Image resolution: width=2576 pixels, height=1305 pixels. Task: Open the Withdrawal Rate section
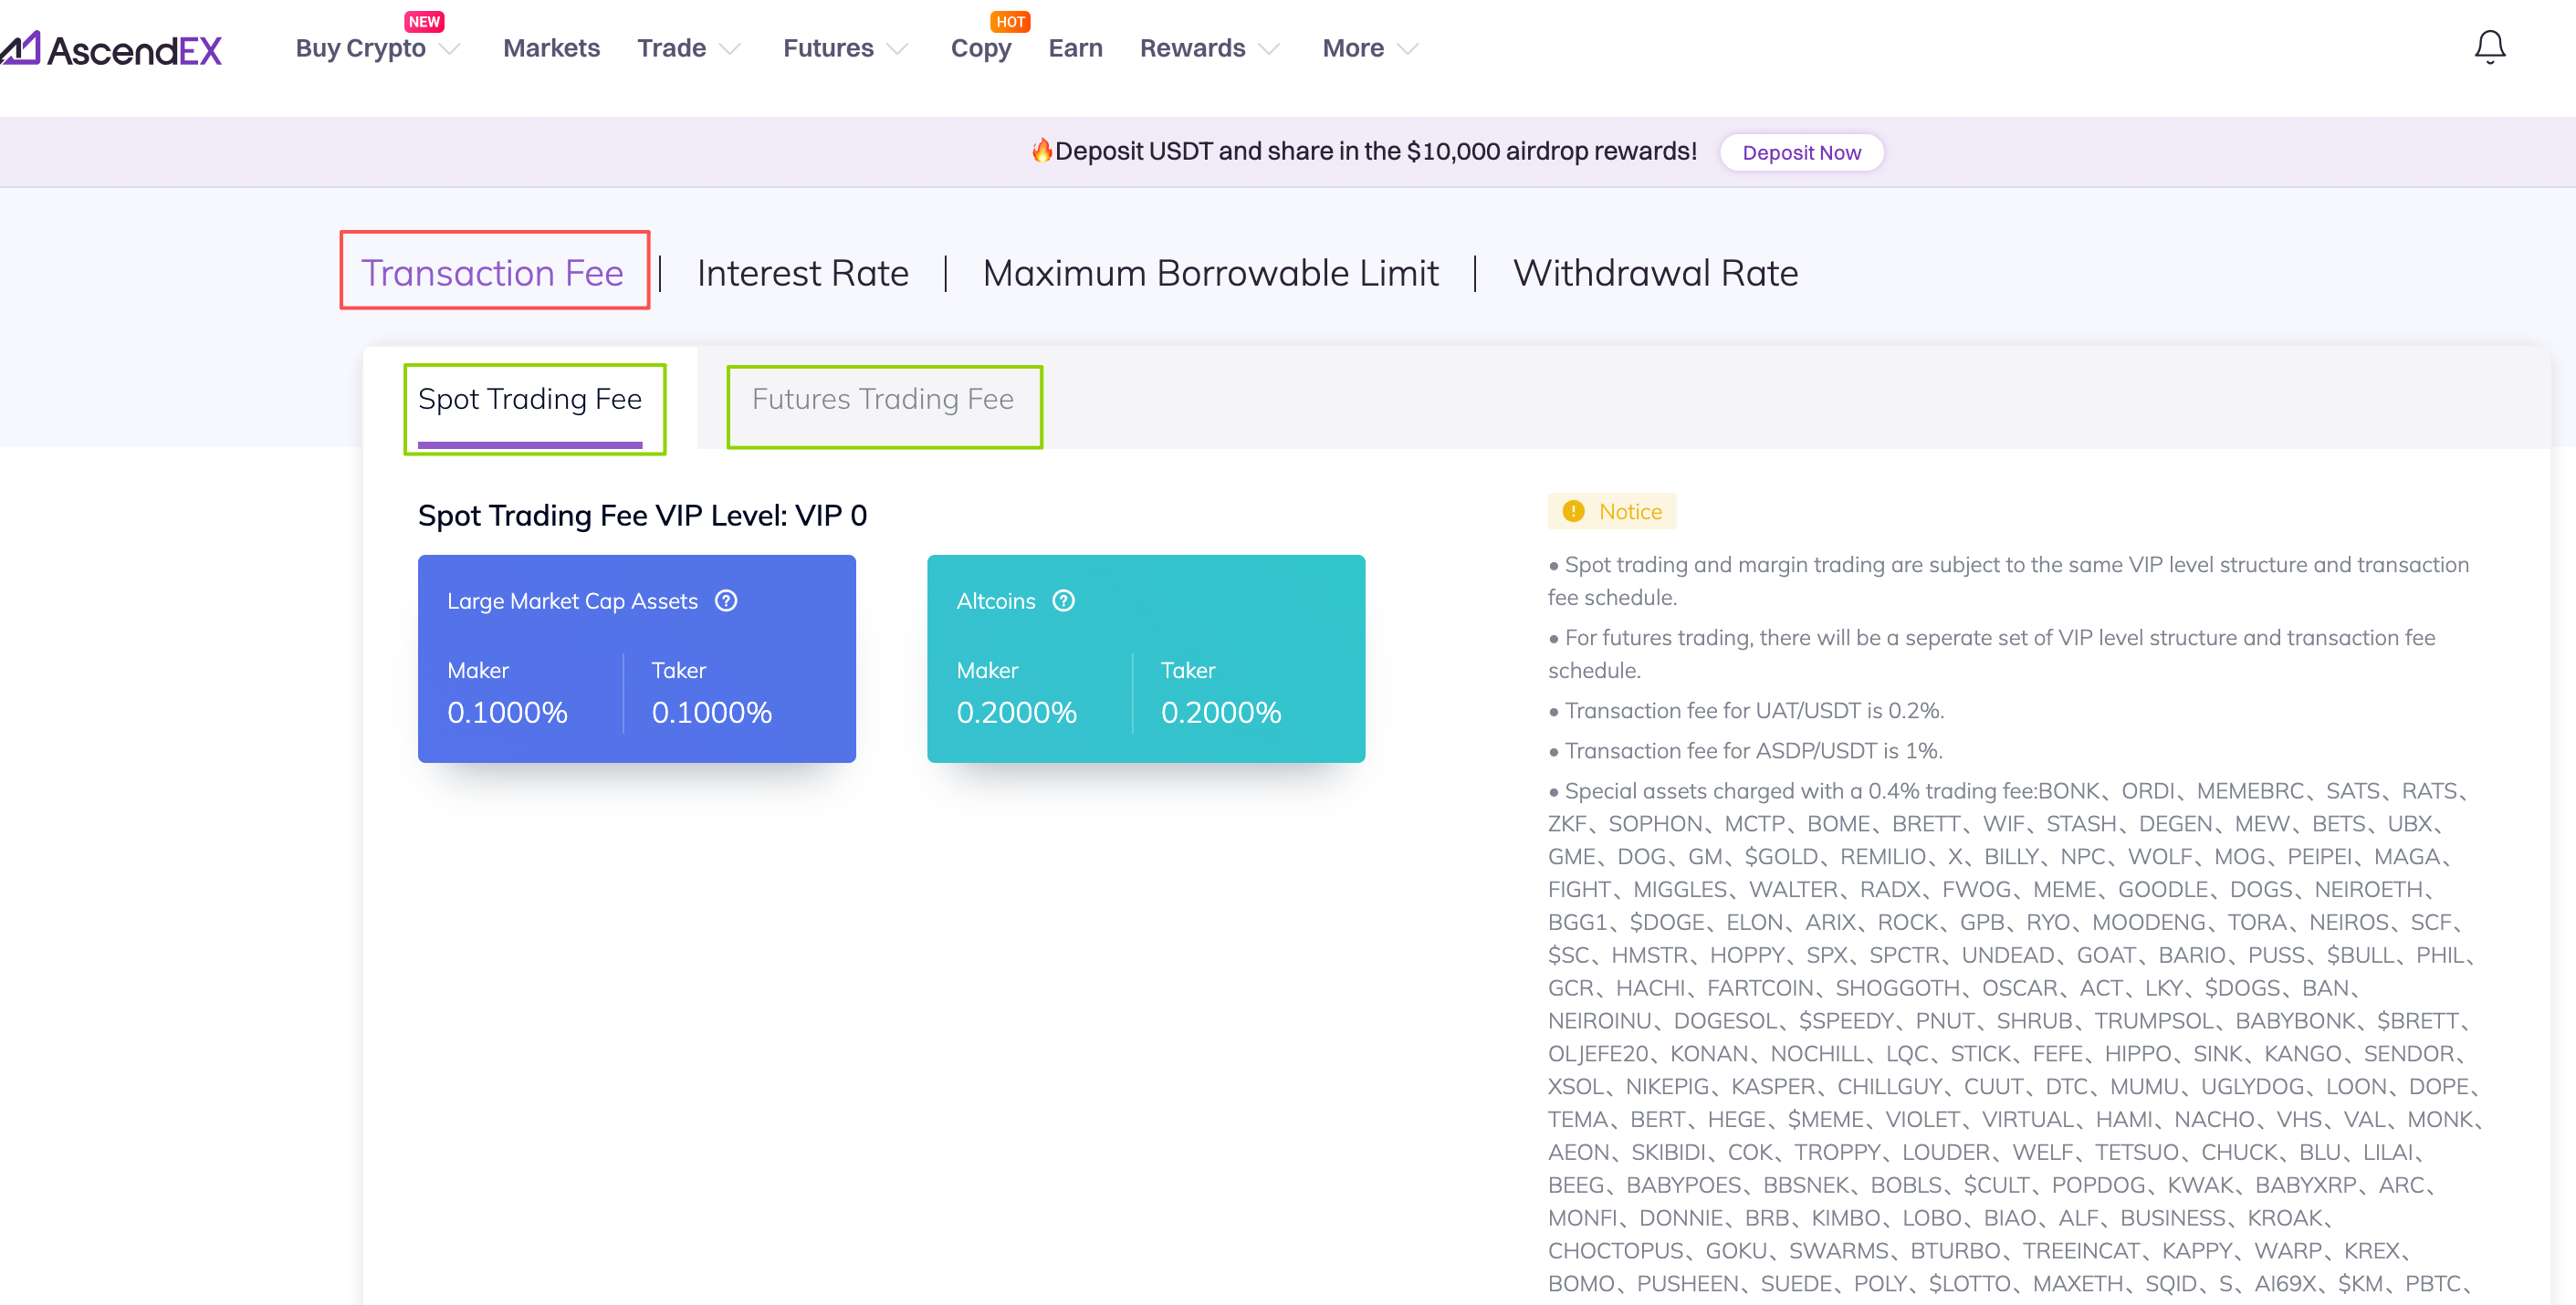(1655, 273)
